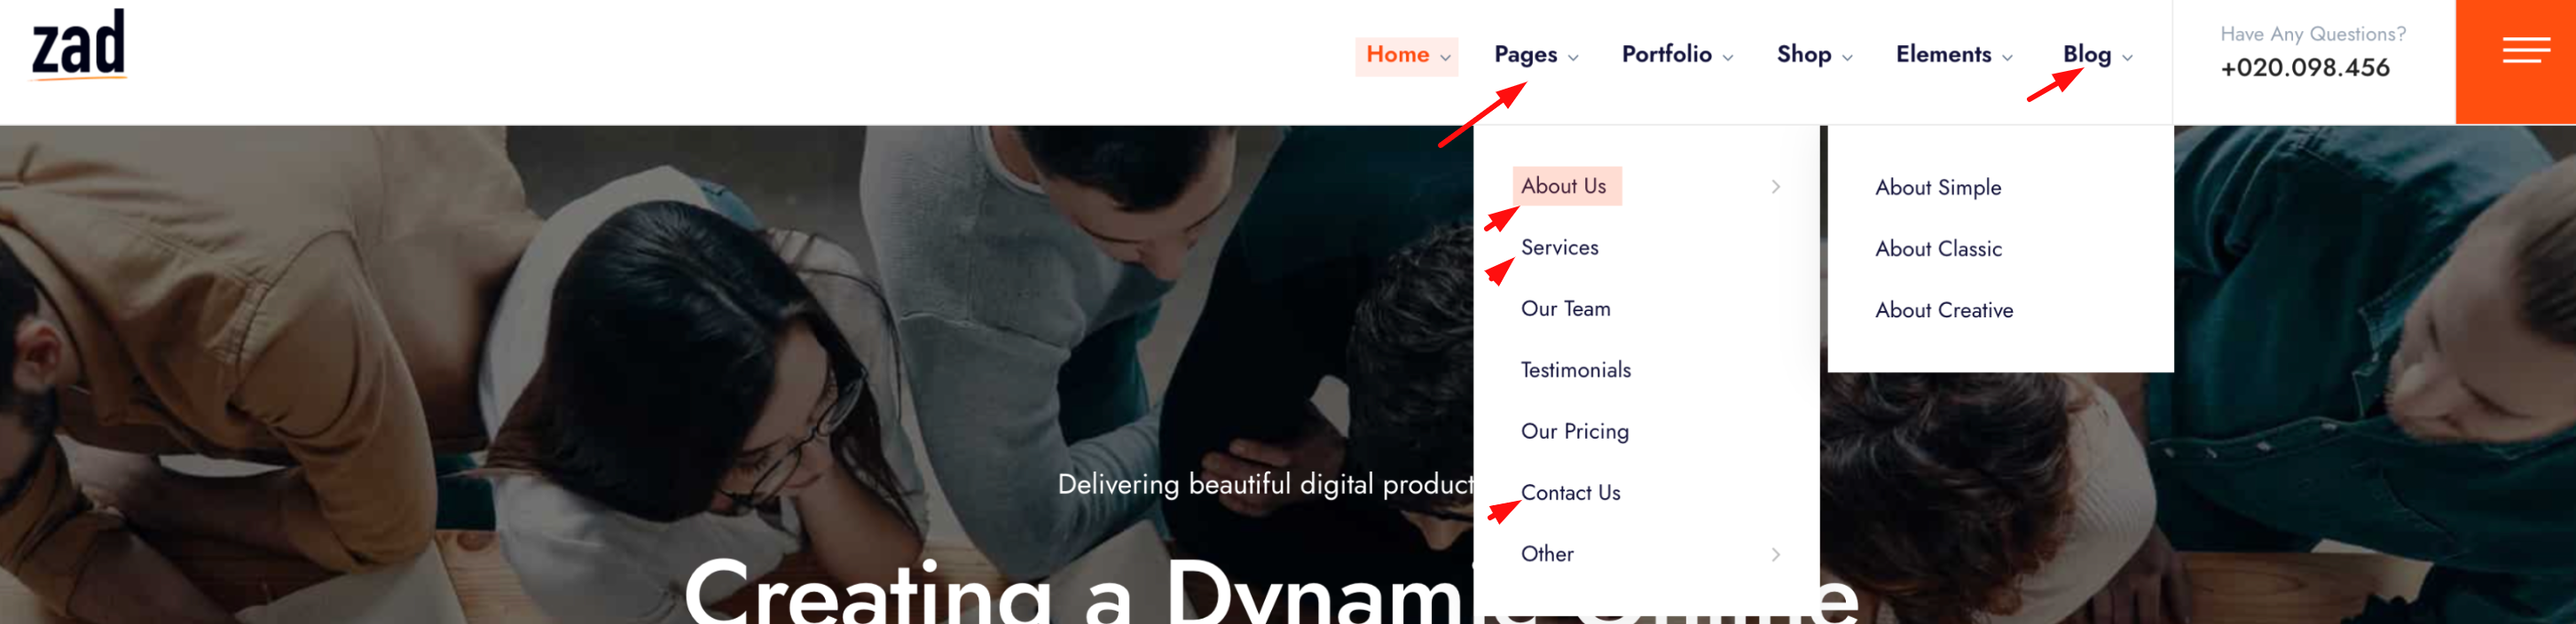This screenshot has height=624, width=2576.
Task: Click the 'Delivering beautiful digital product' tagline
Action: [x=1265, y=485]
